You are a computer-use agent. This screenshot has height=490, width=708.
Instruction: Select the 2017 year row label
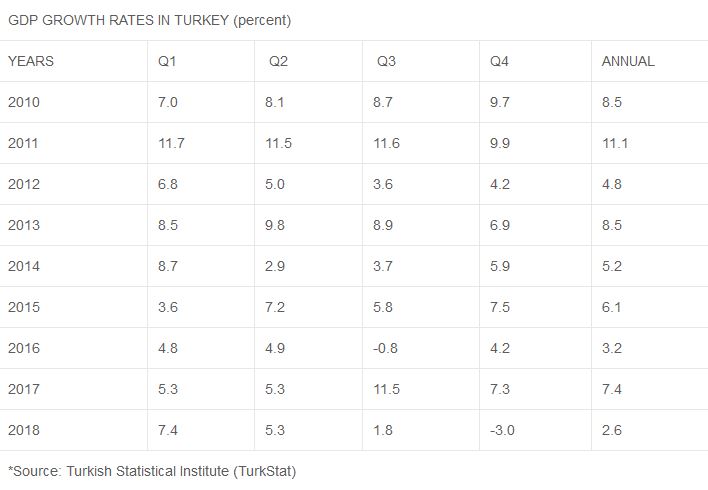coord(24,389)
